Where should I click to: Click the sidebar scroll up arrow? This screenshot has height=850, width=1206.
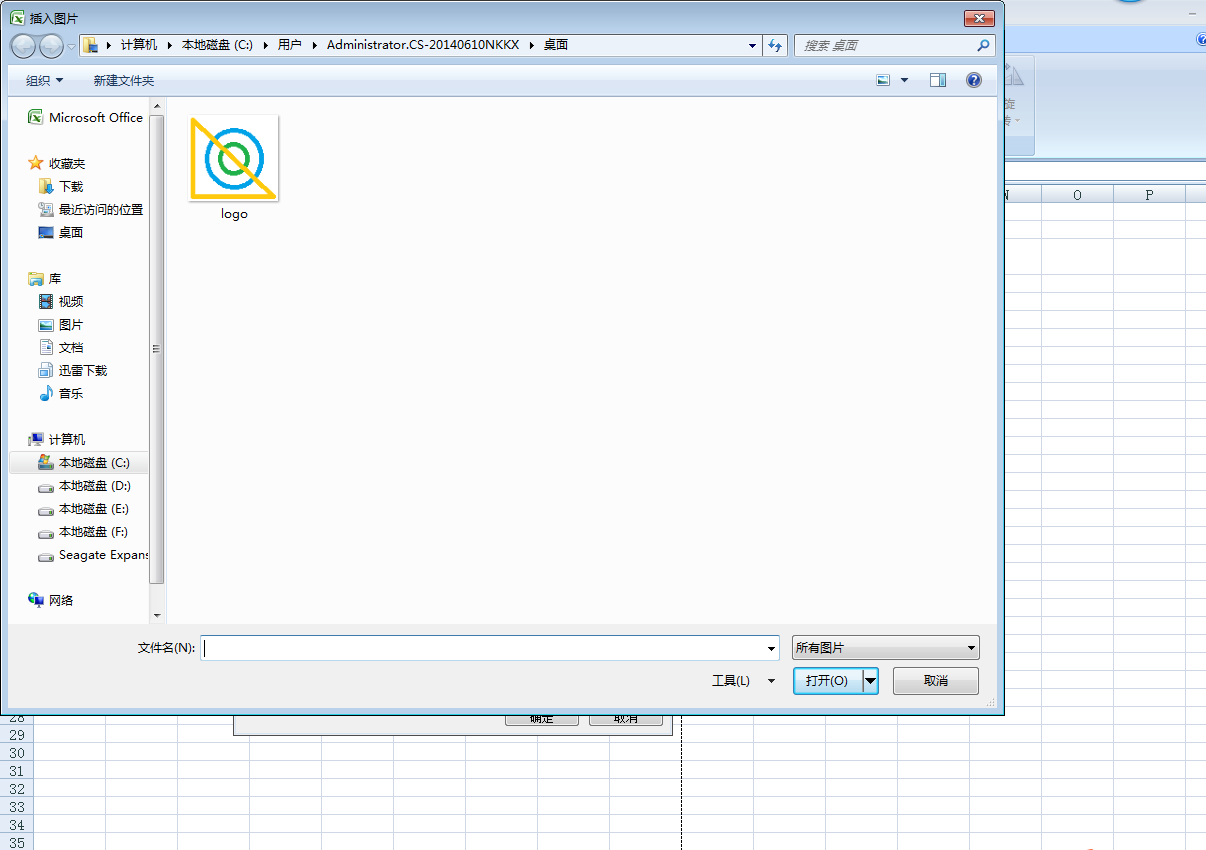coord(157,104)
